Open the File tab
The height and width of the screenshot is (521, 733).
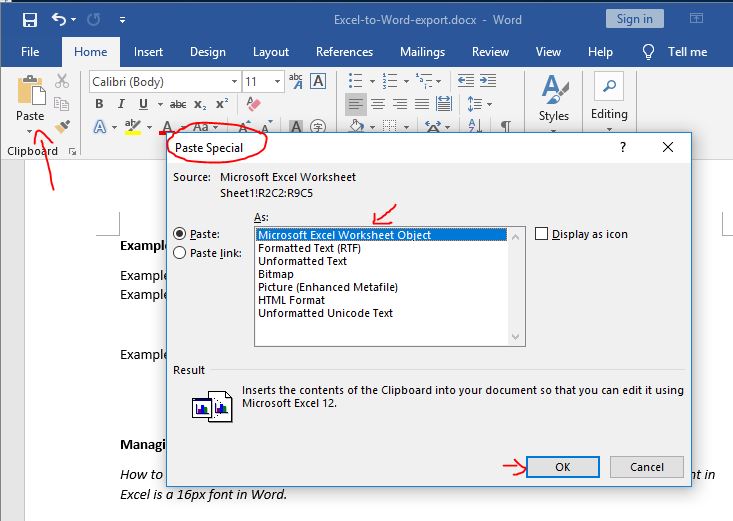point(30,52)
